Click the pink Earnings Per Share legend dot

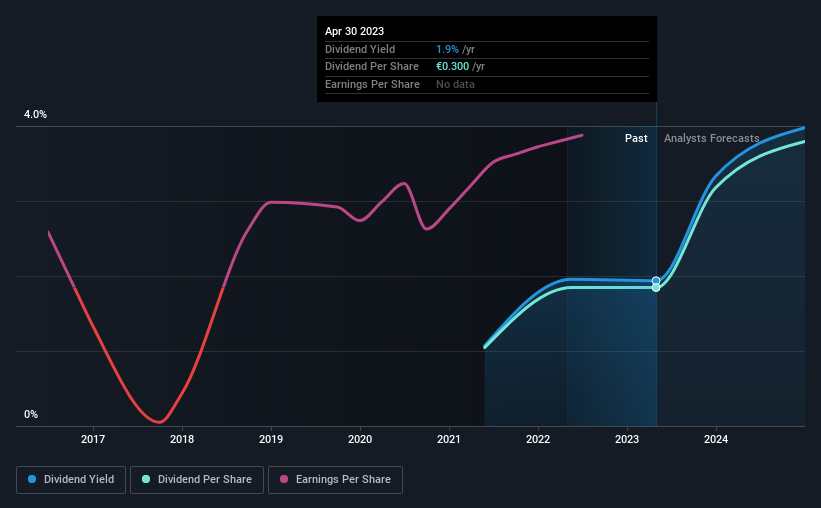[284, 479]
